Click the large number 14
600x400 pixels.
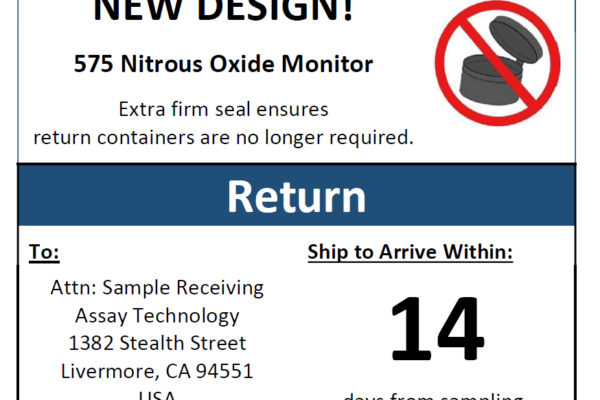[x=438, y=328]
